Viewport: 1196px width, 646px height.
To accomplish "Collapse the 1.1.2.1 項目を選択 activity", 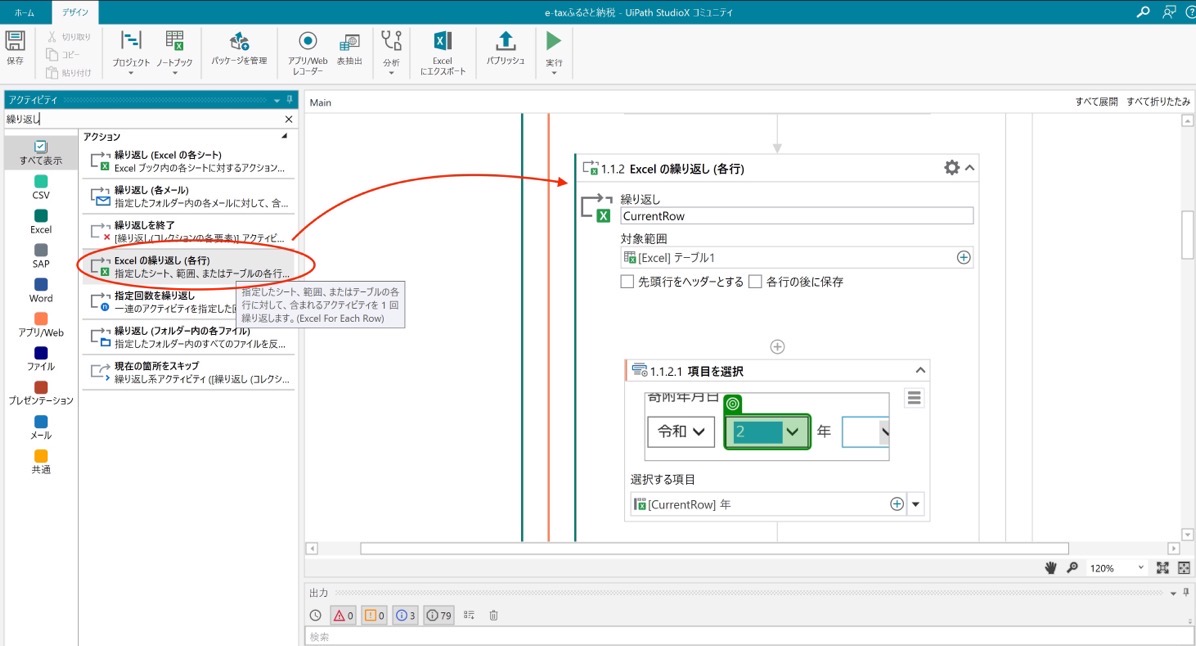I will click(920, 371).
